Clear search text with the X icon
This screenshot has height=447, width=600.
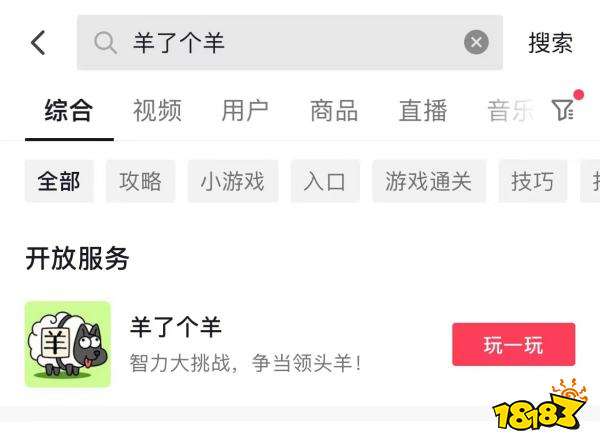pos(476,42)
